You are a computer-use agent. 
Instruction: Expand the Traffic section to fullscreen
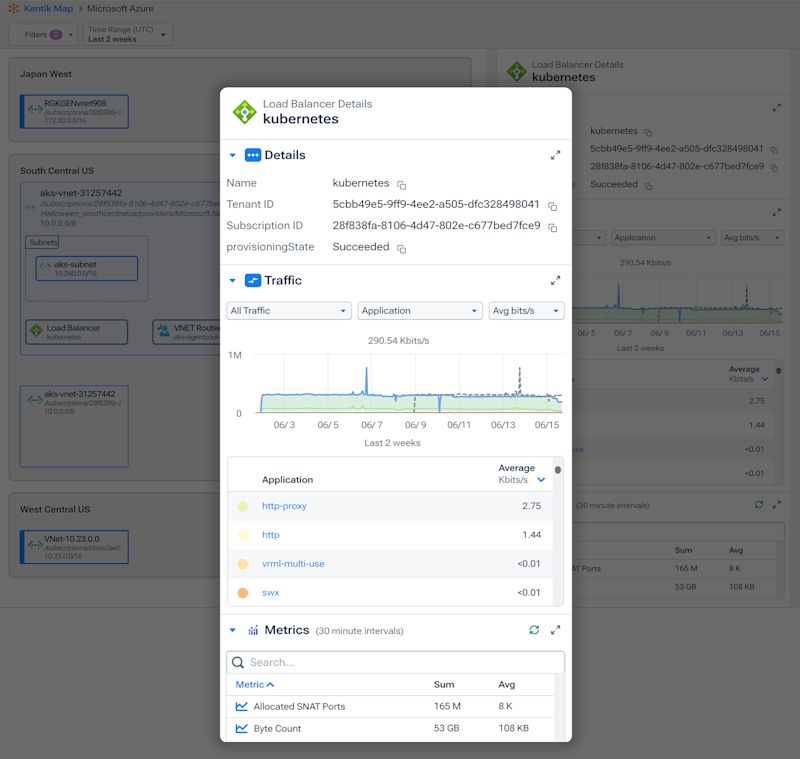(x=556, y=281)
